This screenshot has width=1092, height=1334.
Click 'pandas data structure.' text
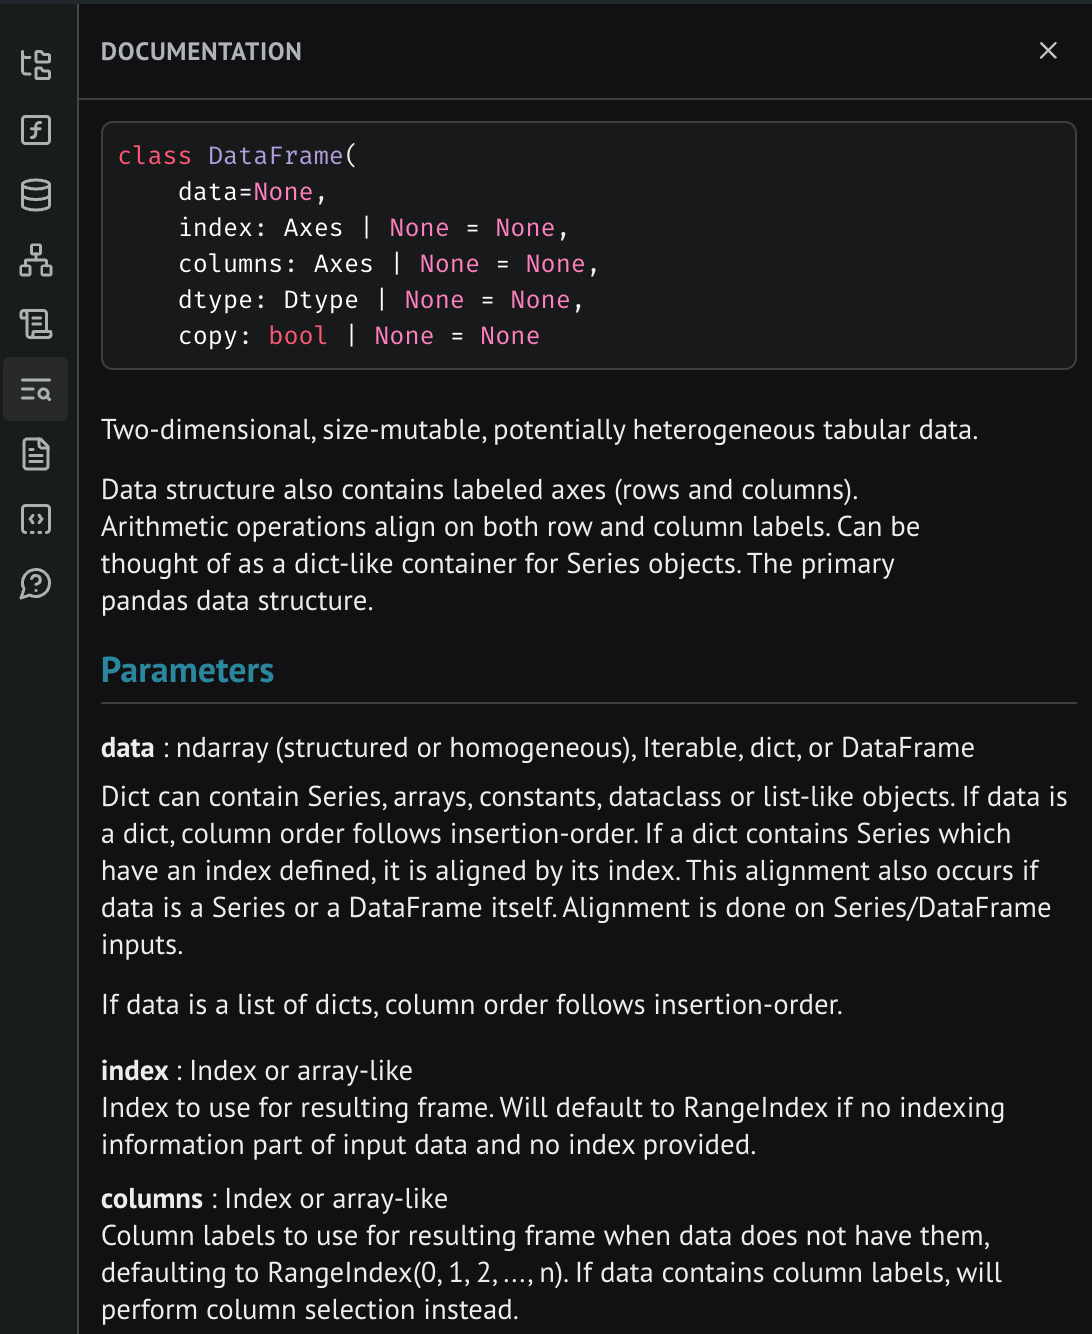click(x=237, y=601)
